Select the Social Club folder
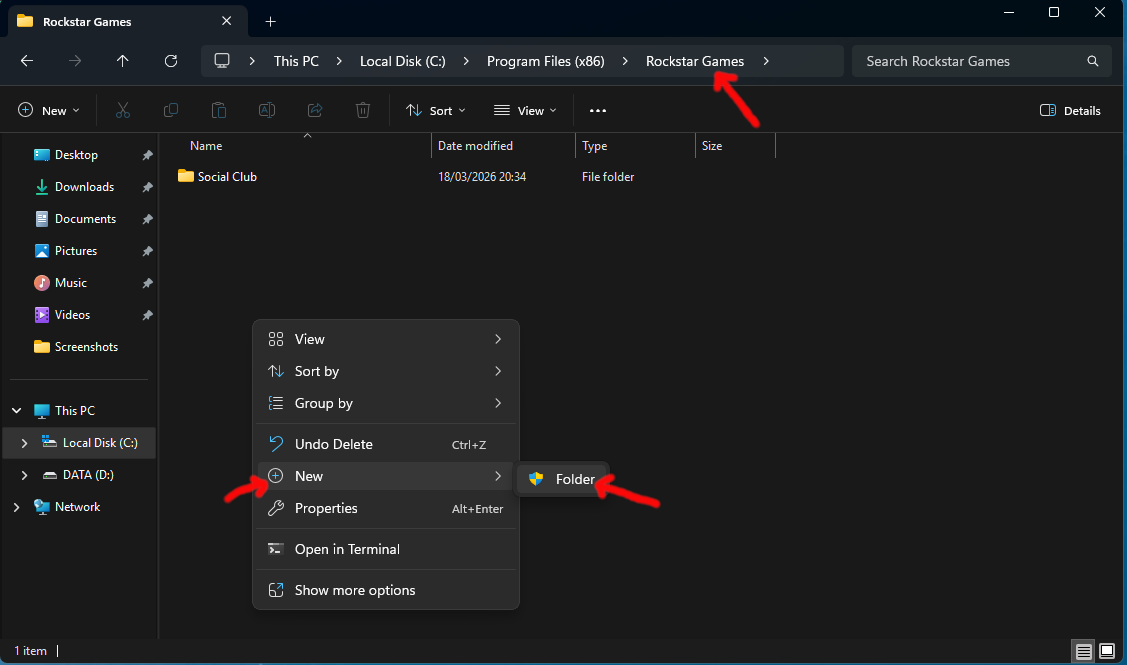Screen dimensions: 1127x665 click(217, 177)
